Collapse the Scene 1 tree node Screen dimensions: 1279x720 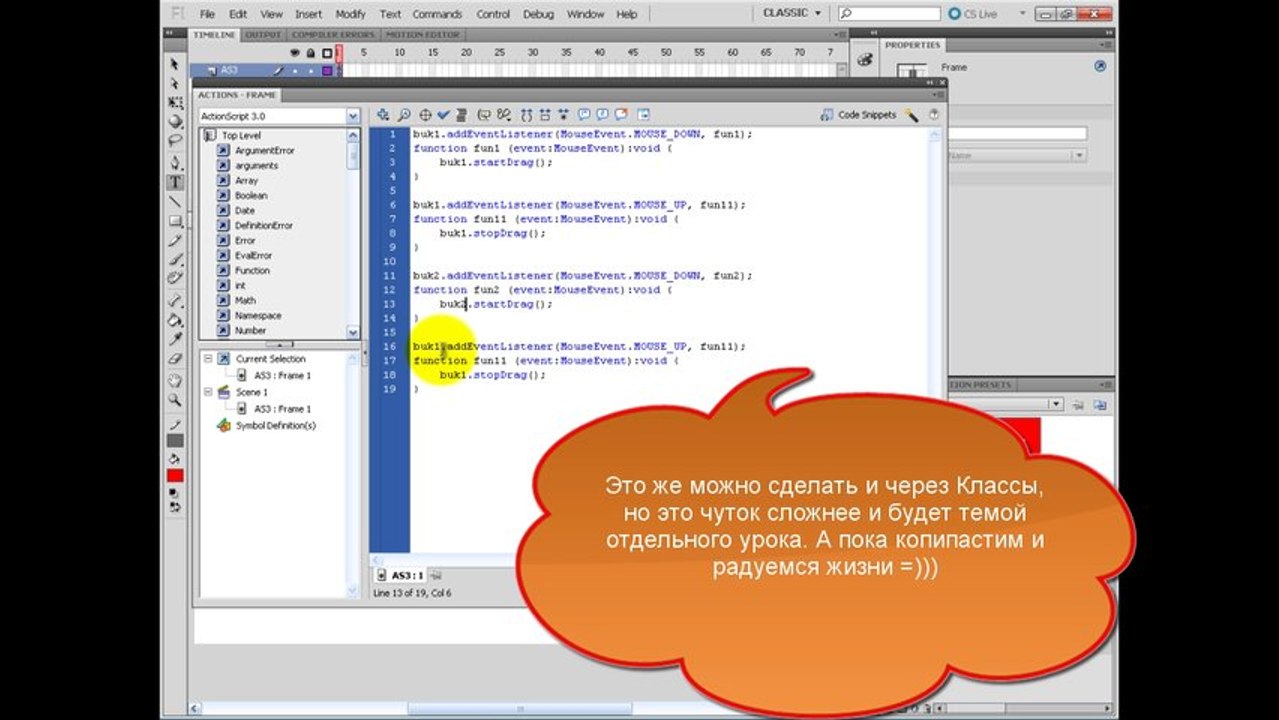tap(207, 393)
